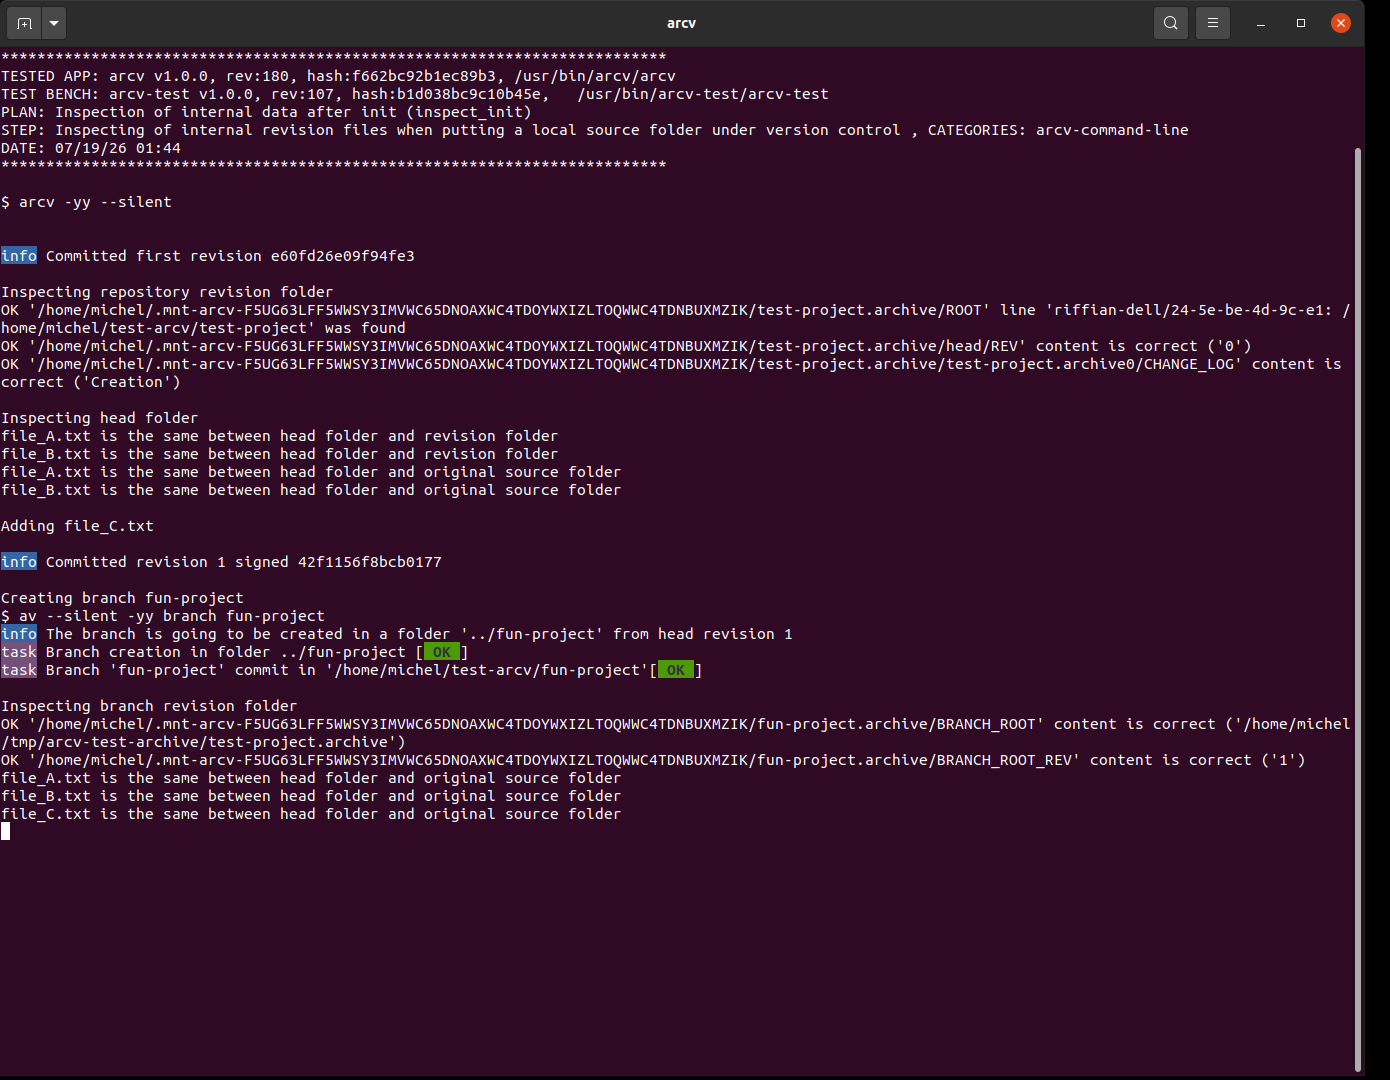Click 'Inspecting branch revision folder' heading
This screenshot has height=1080, width=1390.
pos(149,706)
